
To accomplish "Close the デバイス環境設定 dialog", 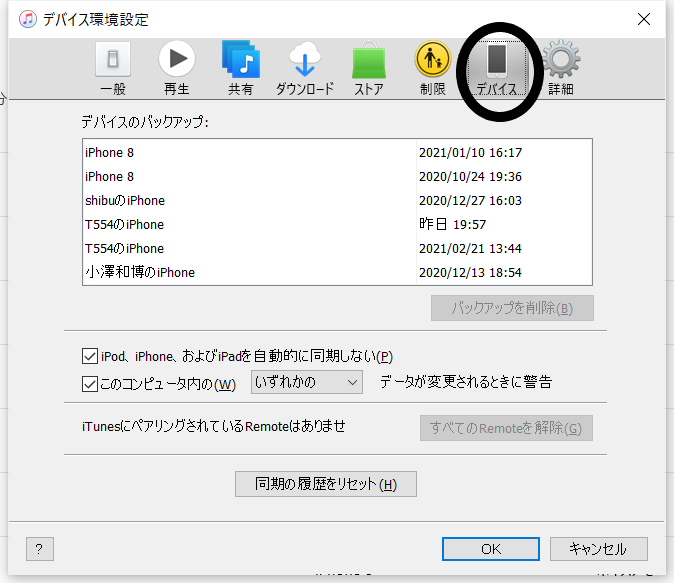I will point(643,19).
